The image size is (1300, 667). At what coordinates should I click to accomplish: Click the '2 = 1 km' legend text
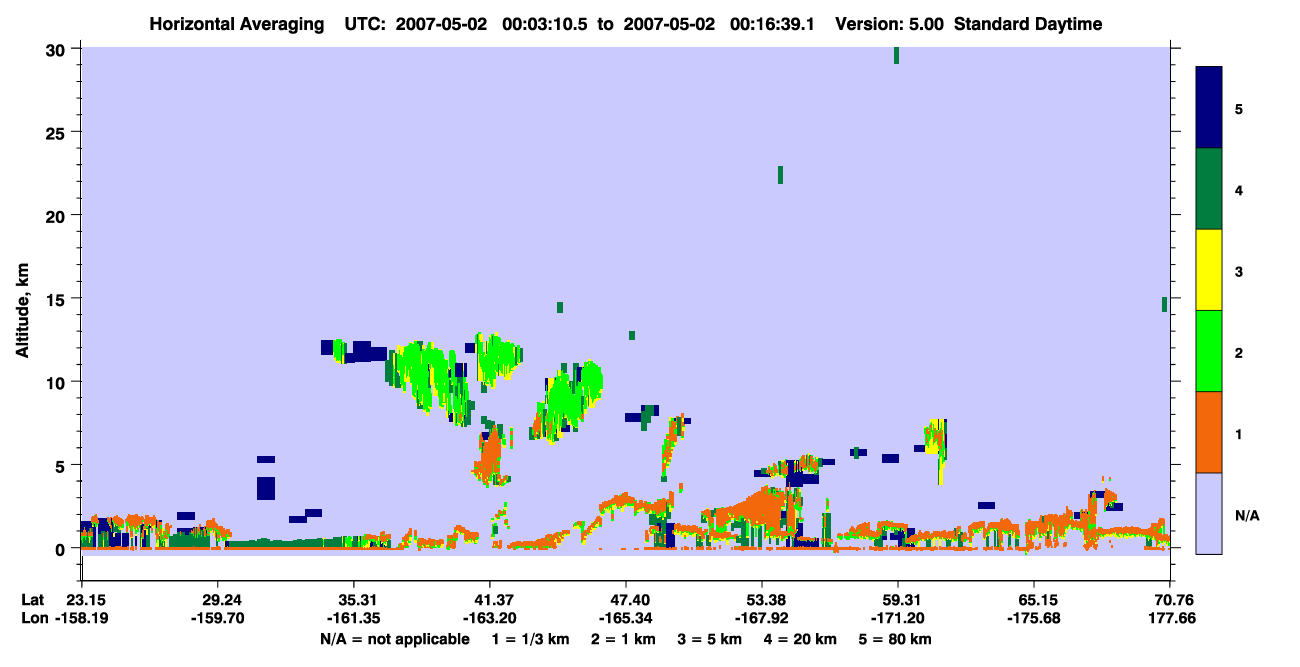625,639
